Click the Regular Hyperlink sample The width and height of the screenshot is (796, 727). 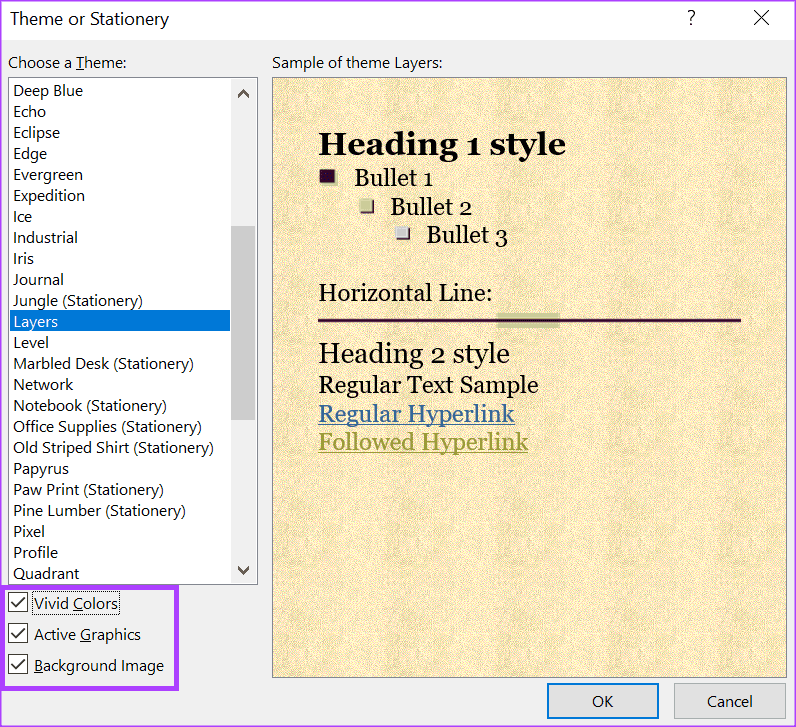(416, 414)
